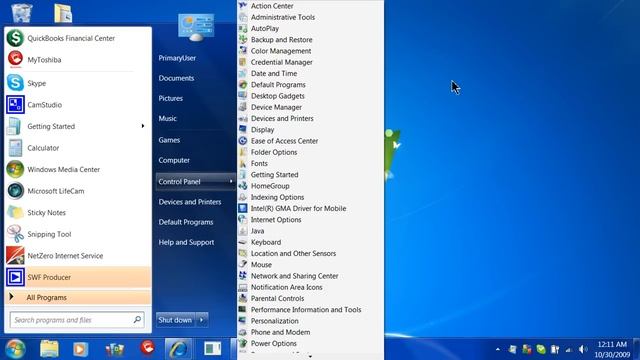Open Recycle Bin on desktop
Viewport: 640px width, 360px height.
22,12
